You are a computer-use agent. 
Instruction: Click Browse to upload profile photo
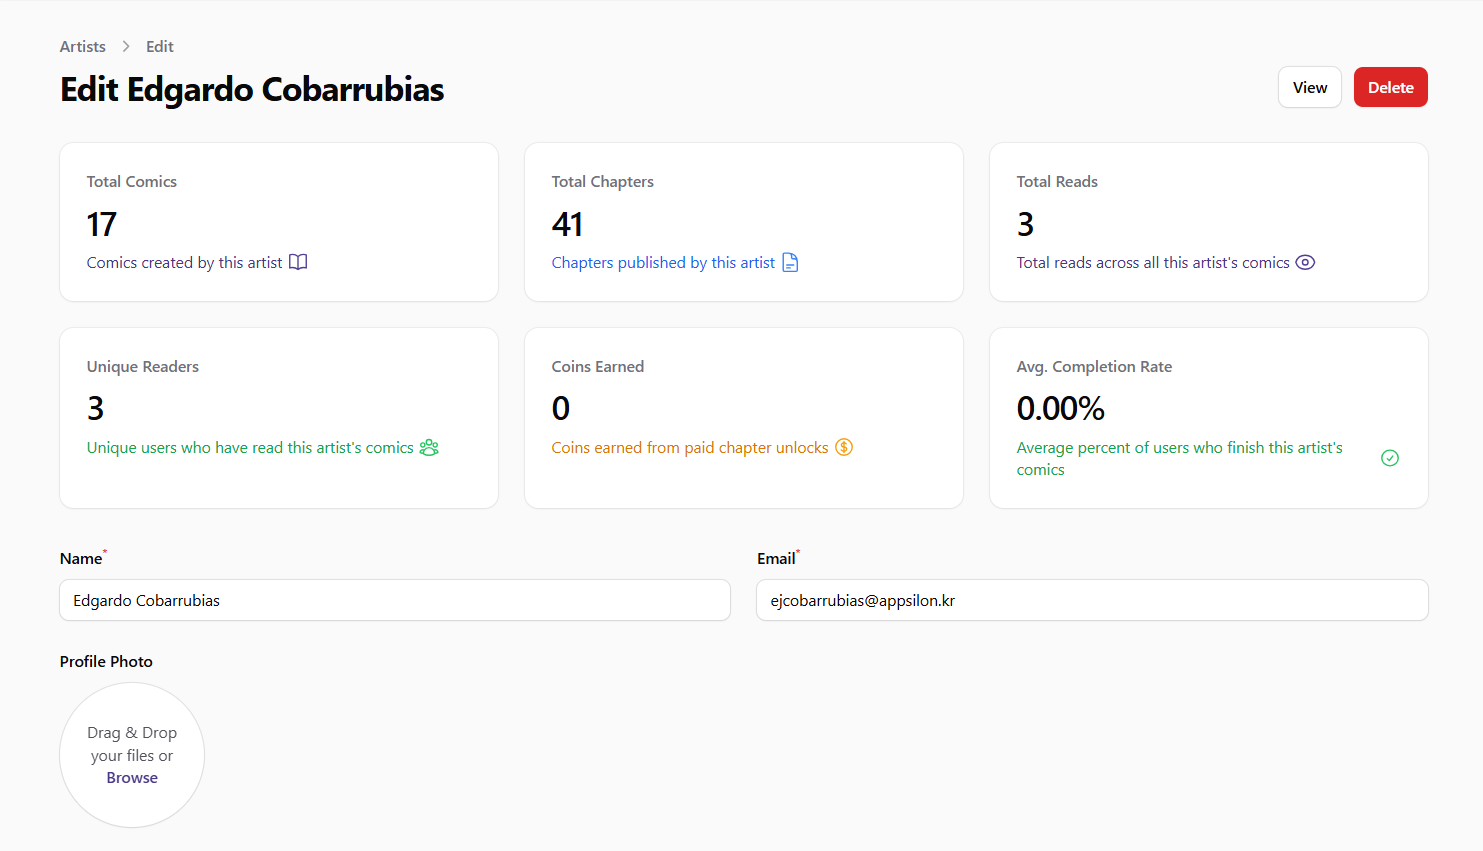coord(132,778)
